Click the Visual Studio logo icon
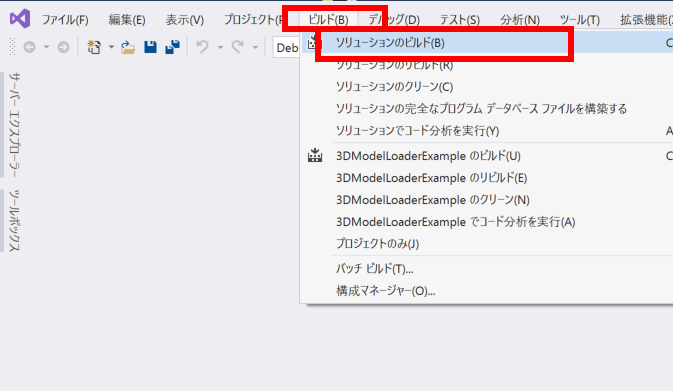The image size is (673, 391). click(x=20, y=18)
